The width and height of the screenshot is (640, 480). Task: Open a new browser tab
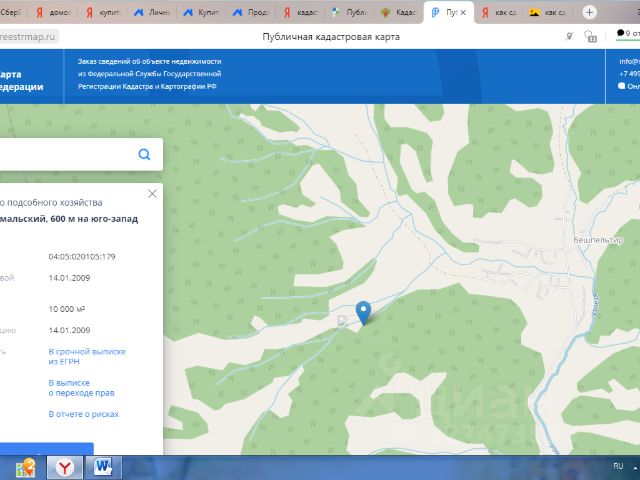click(x=589, y=12)
